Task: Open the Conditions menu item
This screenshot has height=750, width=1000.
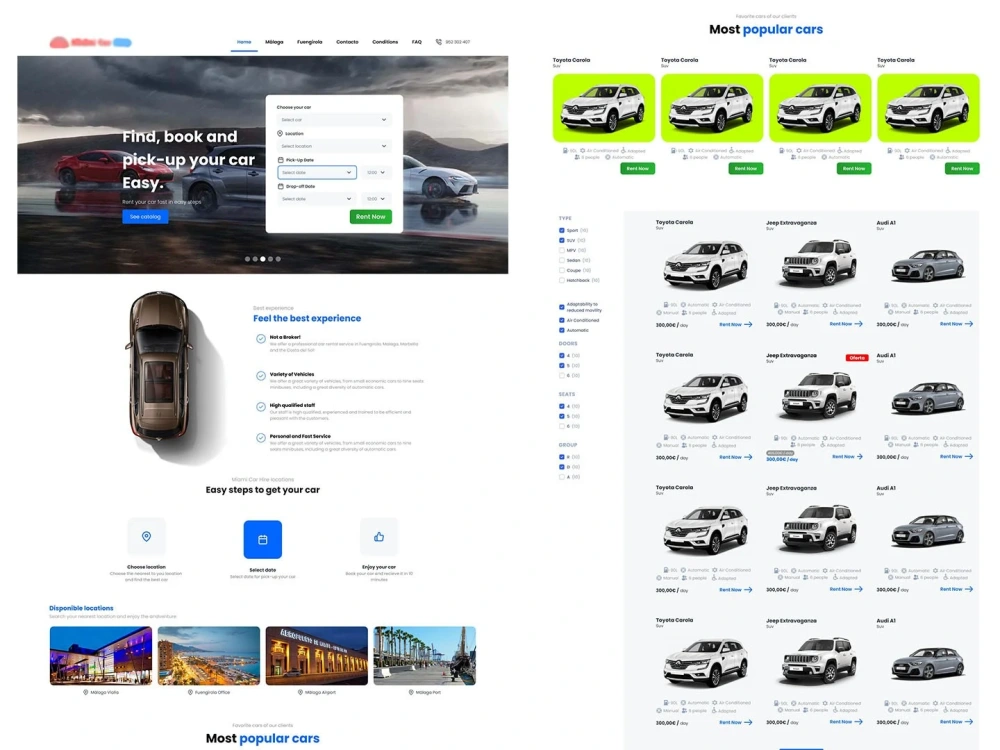Action: (x=385, y=42)
